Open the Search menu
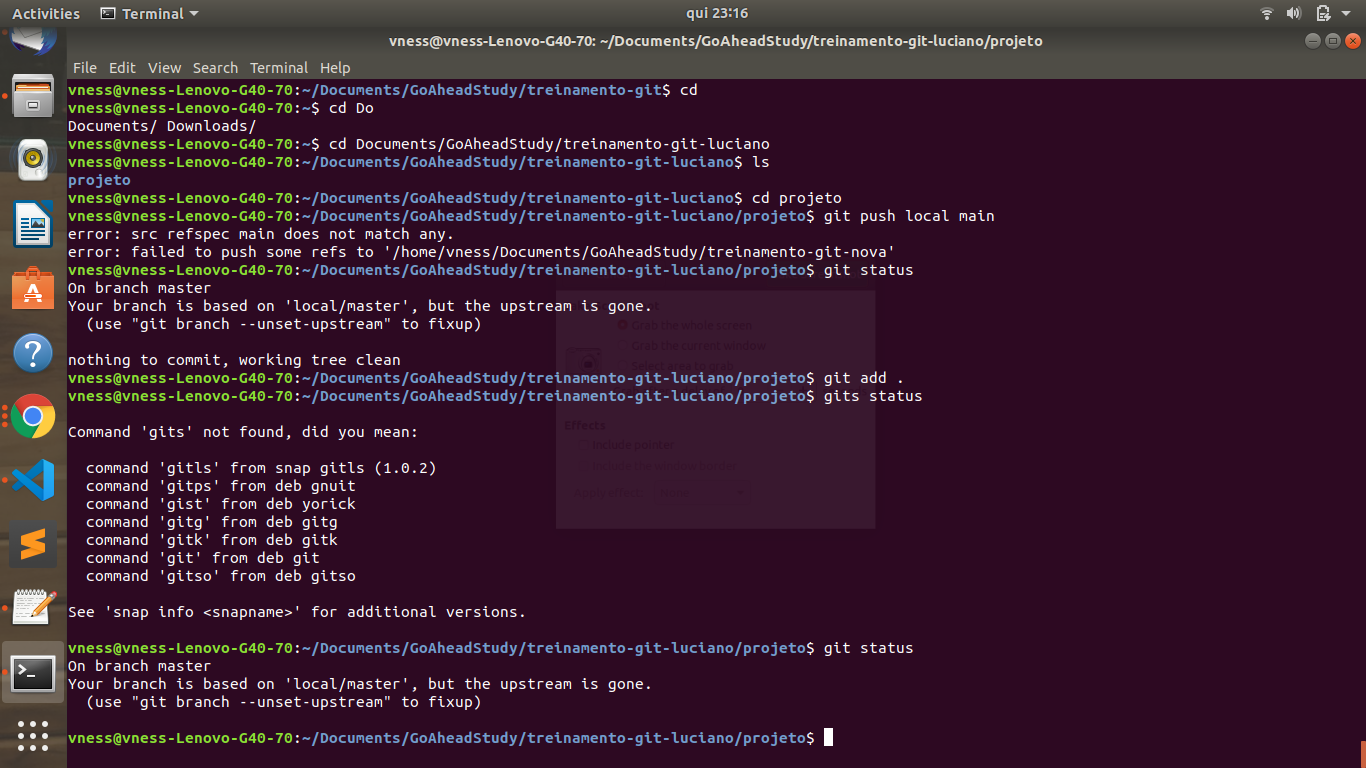Image resolution: width=1366 pixels, height=768 pixels. (x=215, y=67)
